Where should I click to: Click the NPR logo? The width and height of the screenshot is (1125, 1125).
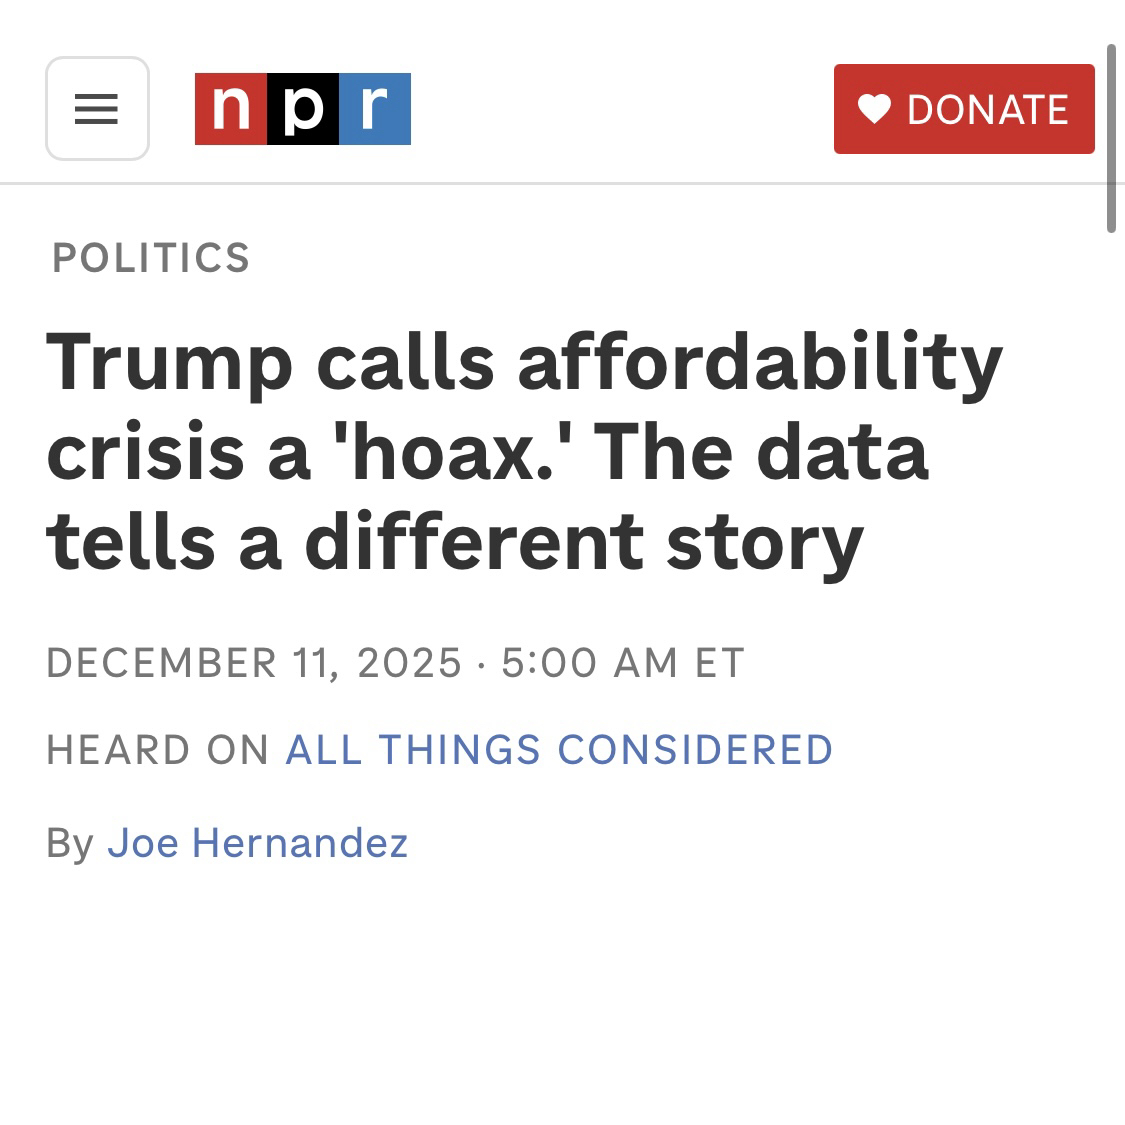pyautogui.click(x=302, y=109)
